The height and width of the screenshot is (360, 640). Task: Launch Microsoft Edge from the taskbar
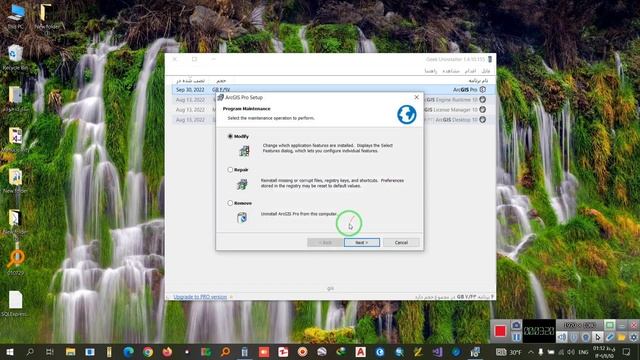(129, 352)
